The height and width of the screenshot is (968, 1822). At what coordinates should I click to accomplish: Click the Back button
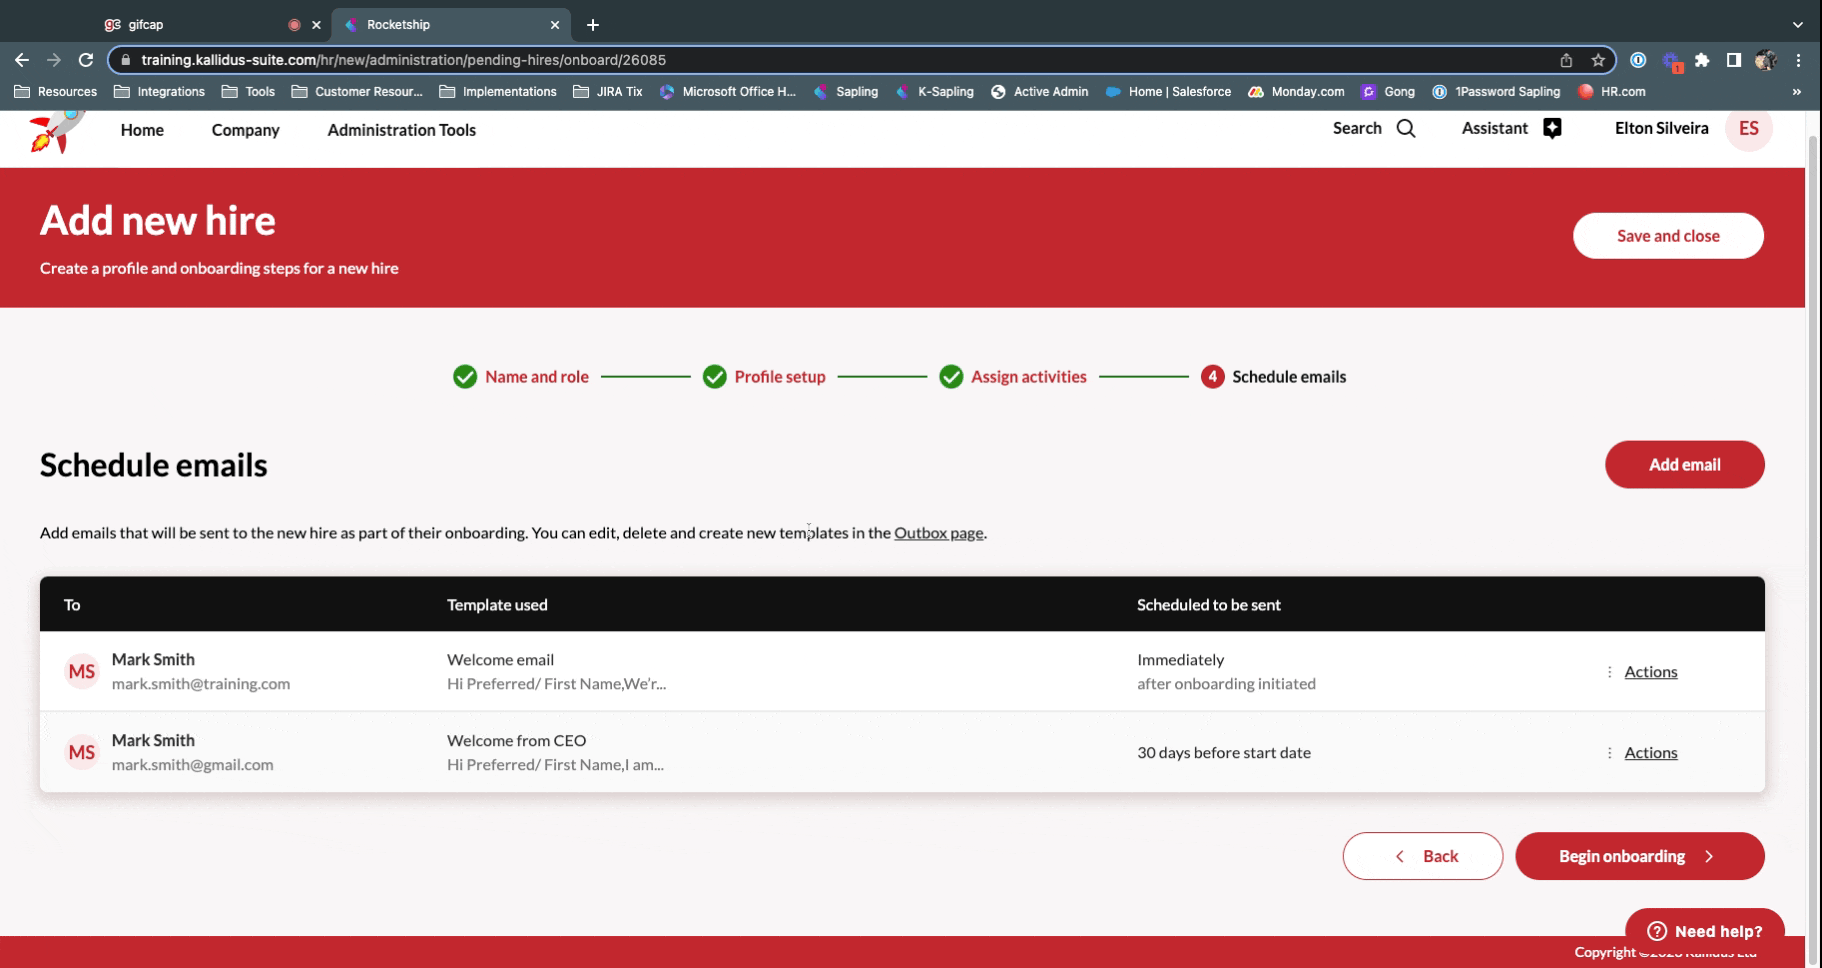[1422, 856]
